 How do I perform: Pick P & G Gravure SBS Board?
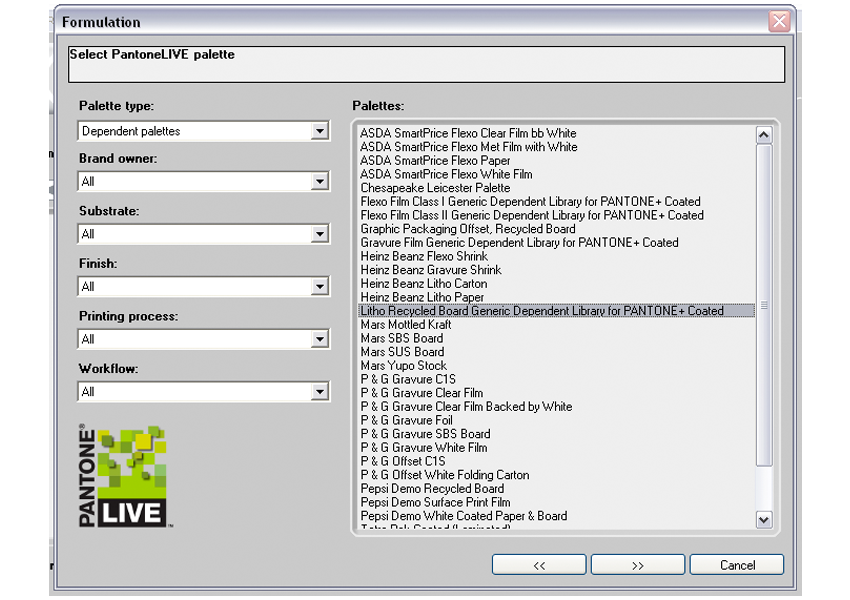pyautogui.click(x=426, y=434)
